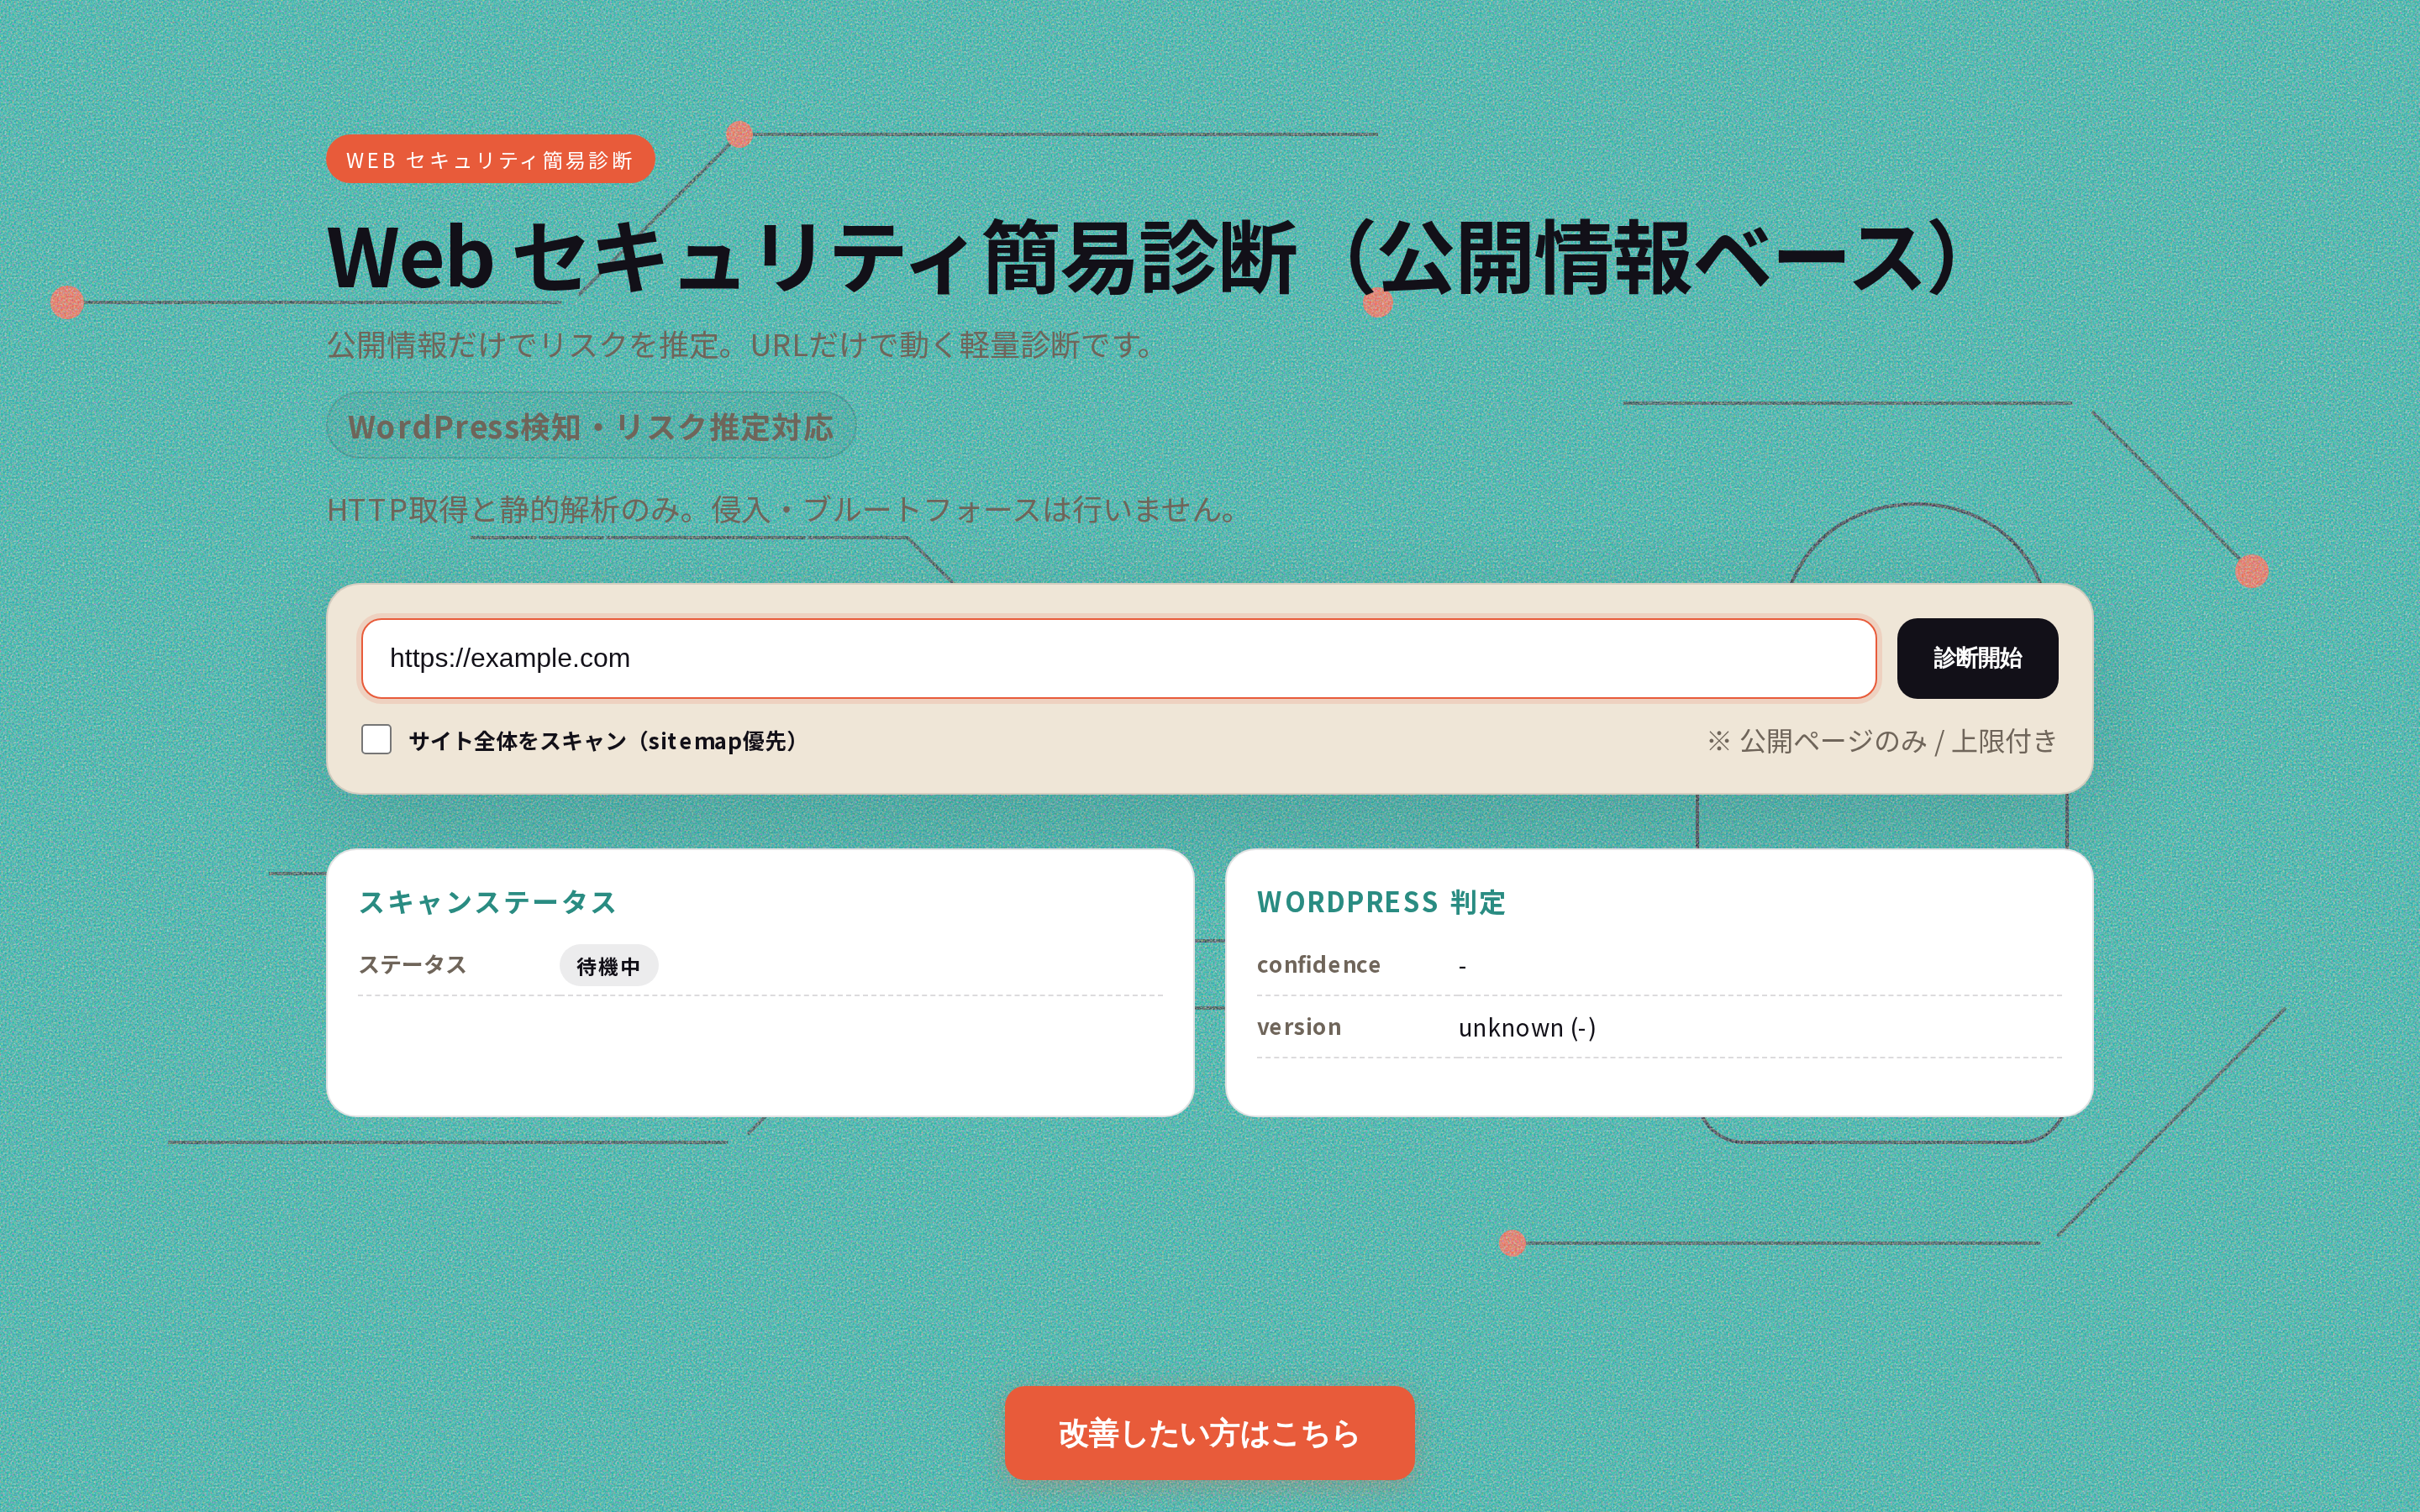The height and width of the screenshot is (1512, 2420).
Task: Open the 改善したい方はこちら link button
Action: (1210, 1432)
